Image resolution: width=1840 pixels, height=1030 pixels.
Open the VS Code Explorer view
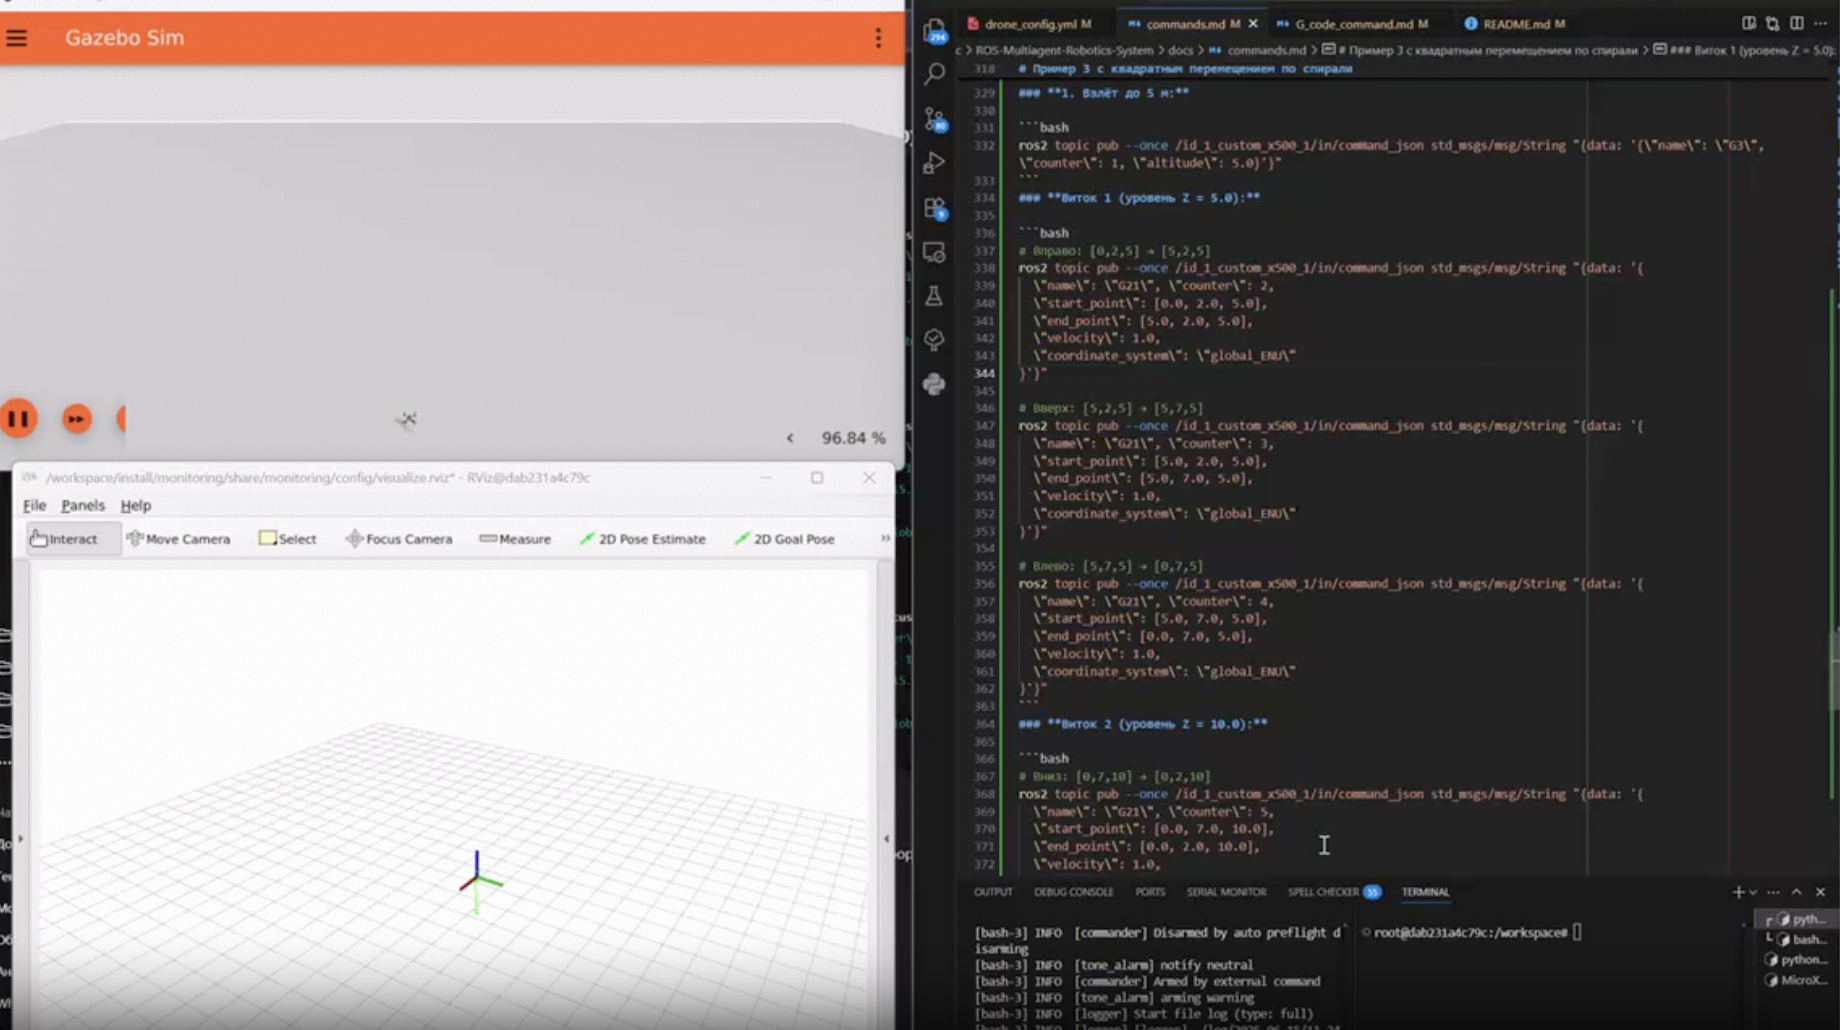(x=935, y=31)
